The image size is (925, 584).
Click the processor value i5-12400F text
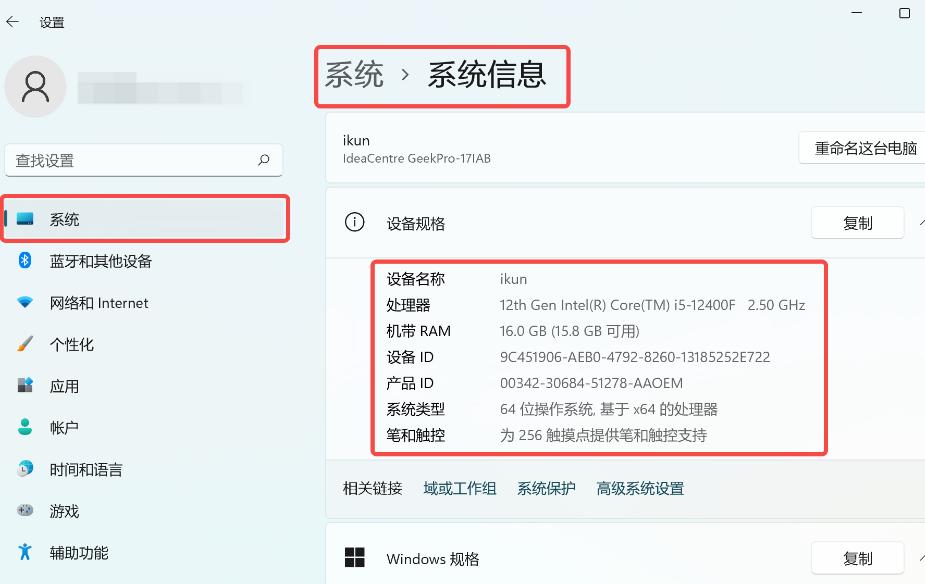pos(652,305)
